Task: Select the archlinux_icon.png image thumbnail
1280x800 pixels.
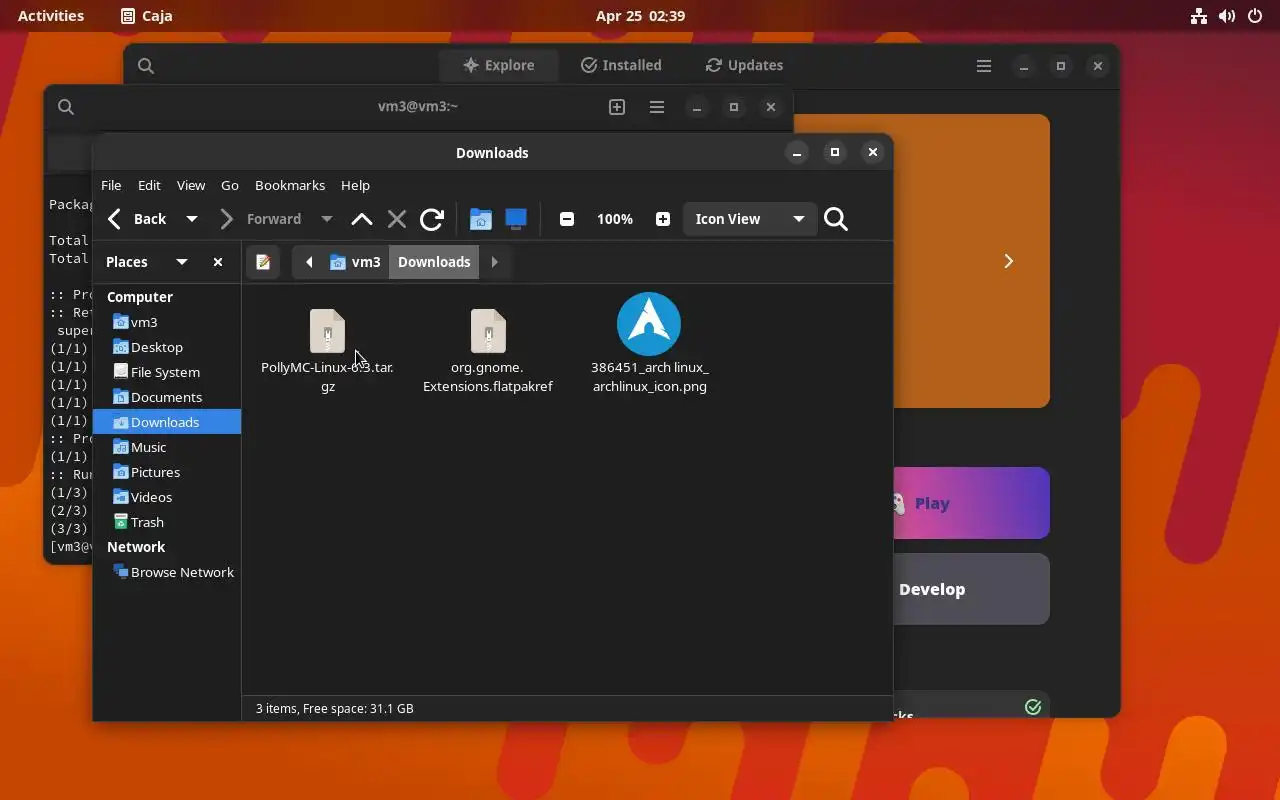Action: point(649,324)
